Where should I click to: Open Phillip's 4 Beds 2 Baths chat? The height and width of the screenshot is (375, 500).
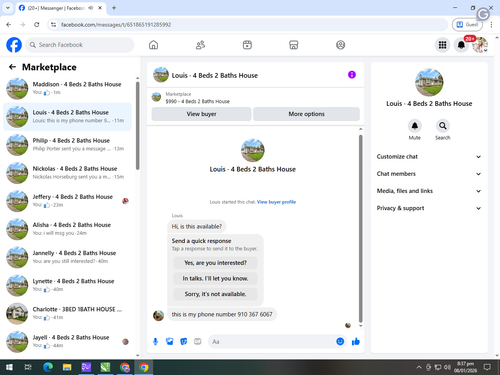click(x=67, y=145)
